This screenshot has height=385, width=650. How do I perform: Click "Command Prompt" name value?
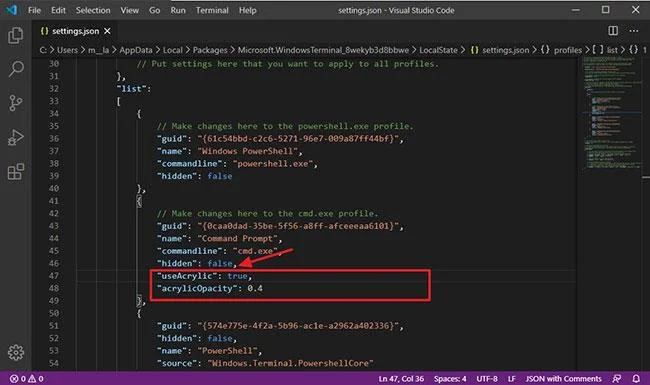click(237, 238)
